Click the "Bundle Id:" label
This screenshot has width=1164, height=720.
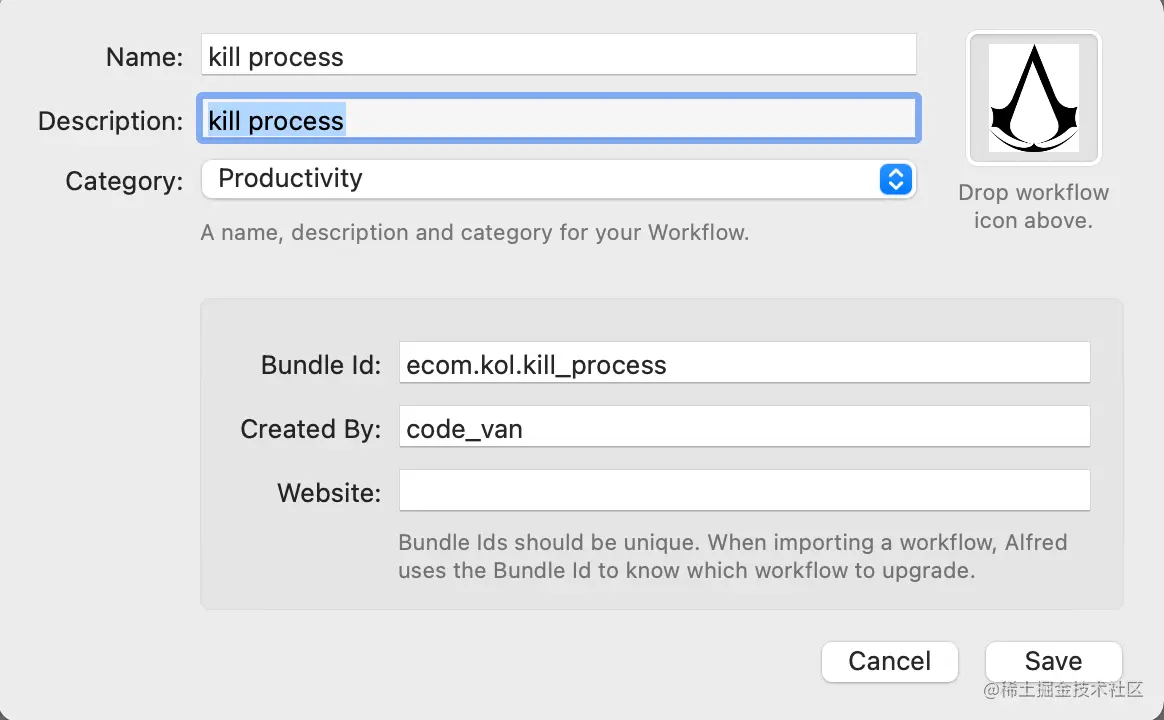(320, 365)
